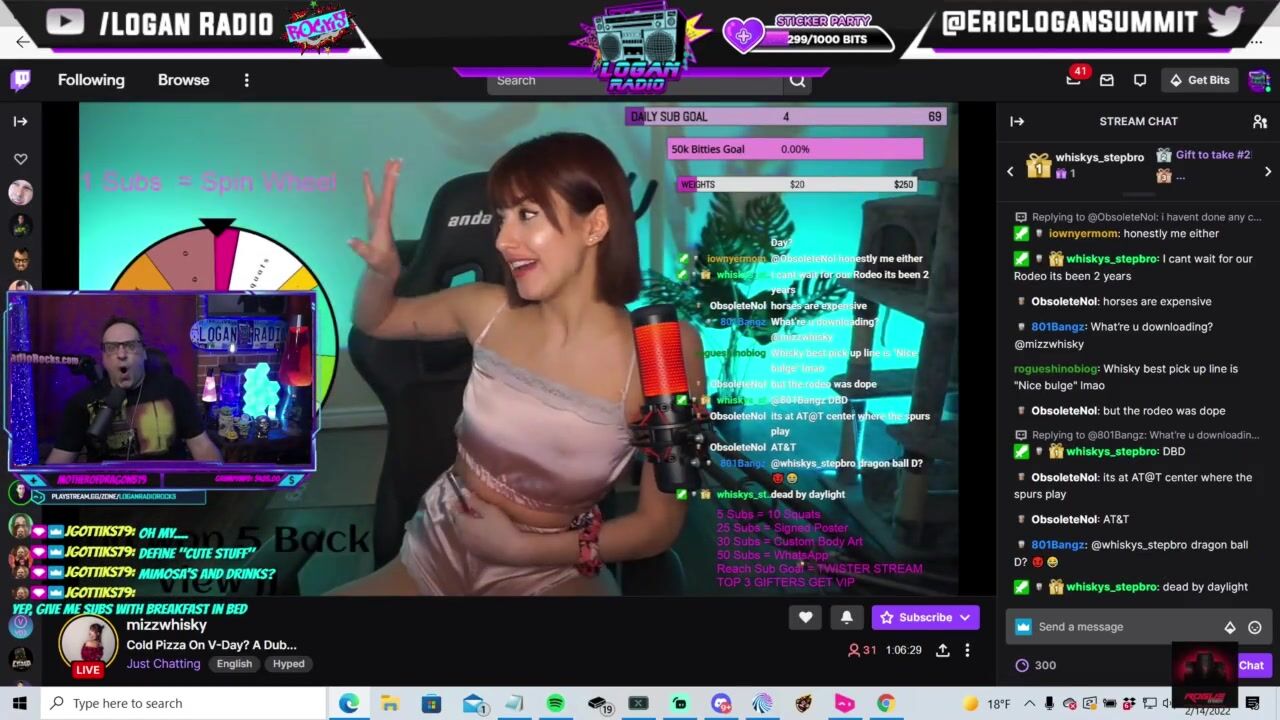Toggle the notification bell for this channel

pyautogui.click(x=846, y=617)
